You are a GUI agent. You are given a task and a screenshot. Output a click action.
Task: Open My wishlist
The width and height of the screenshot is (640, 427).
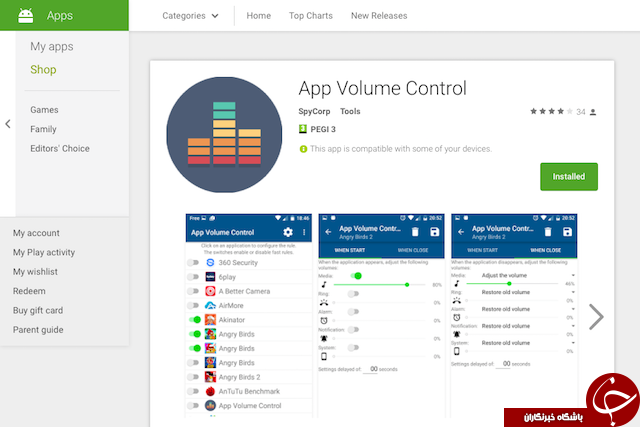pyautogui.click(x=35, y=272)
